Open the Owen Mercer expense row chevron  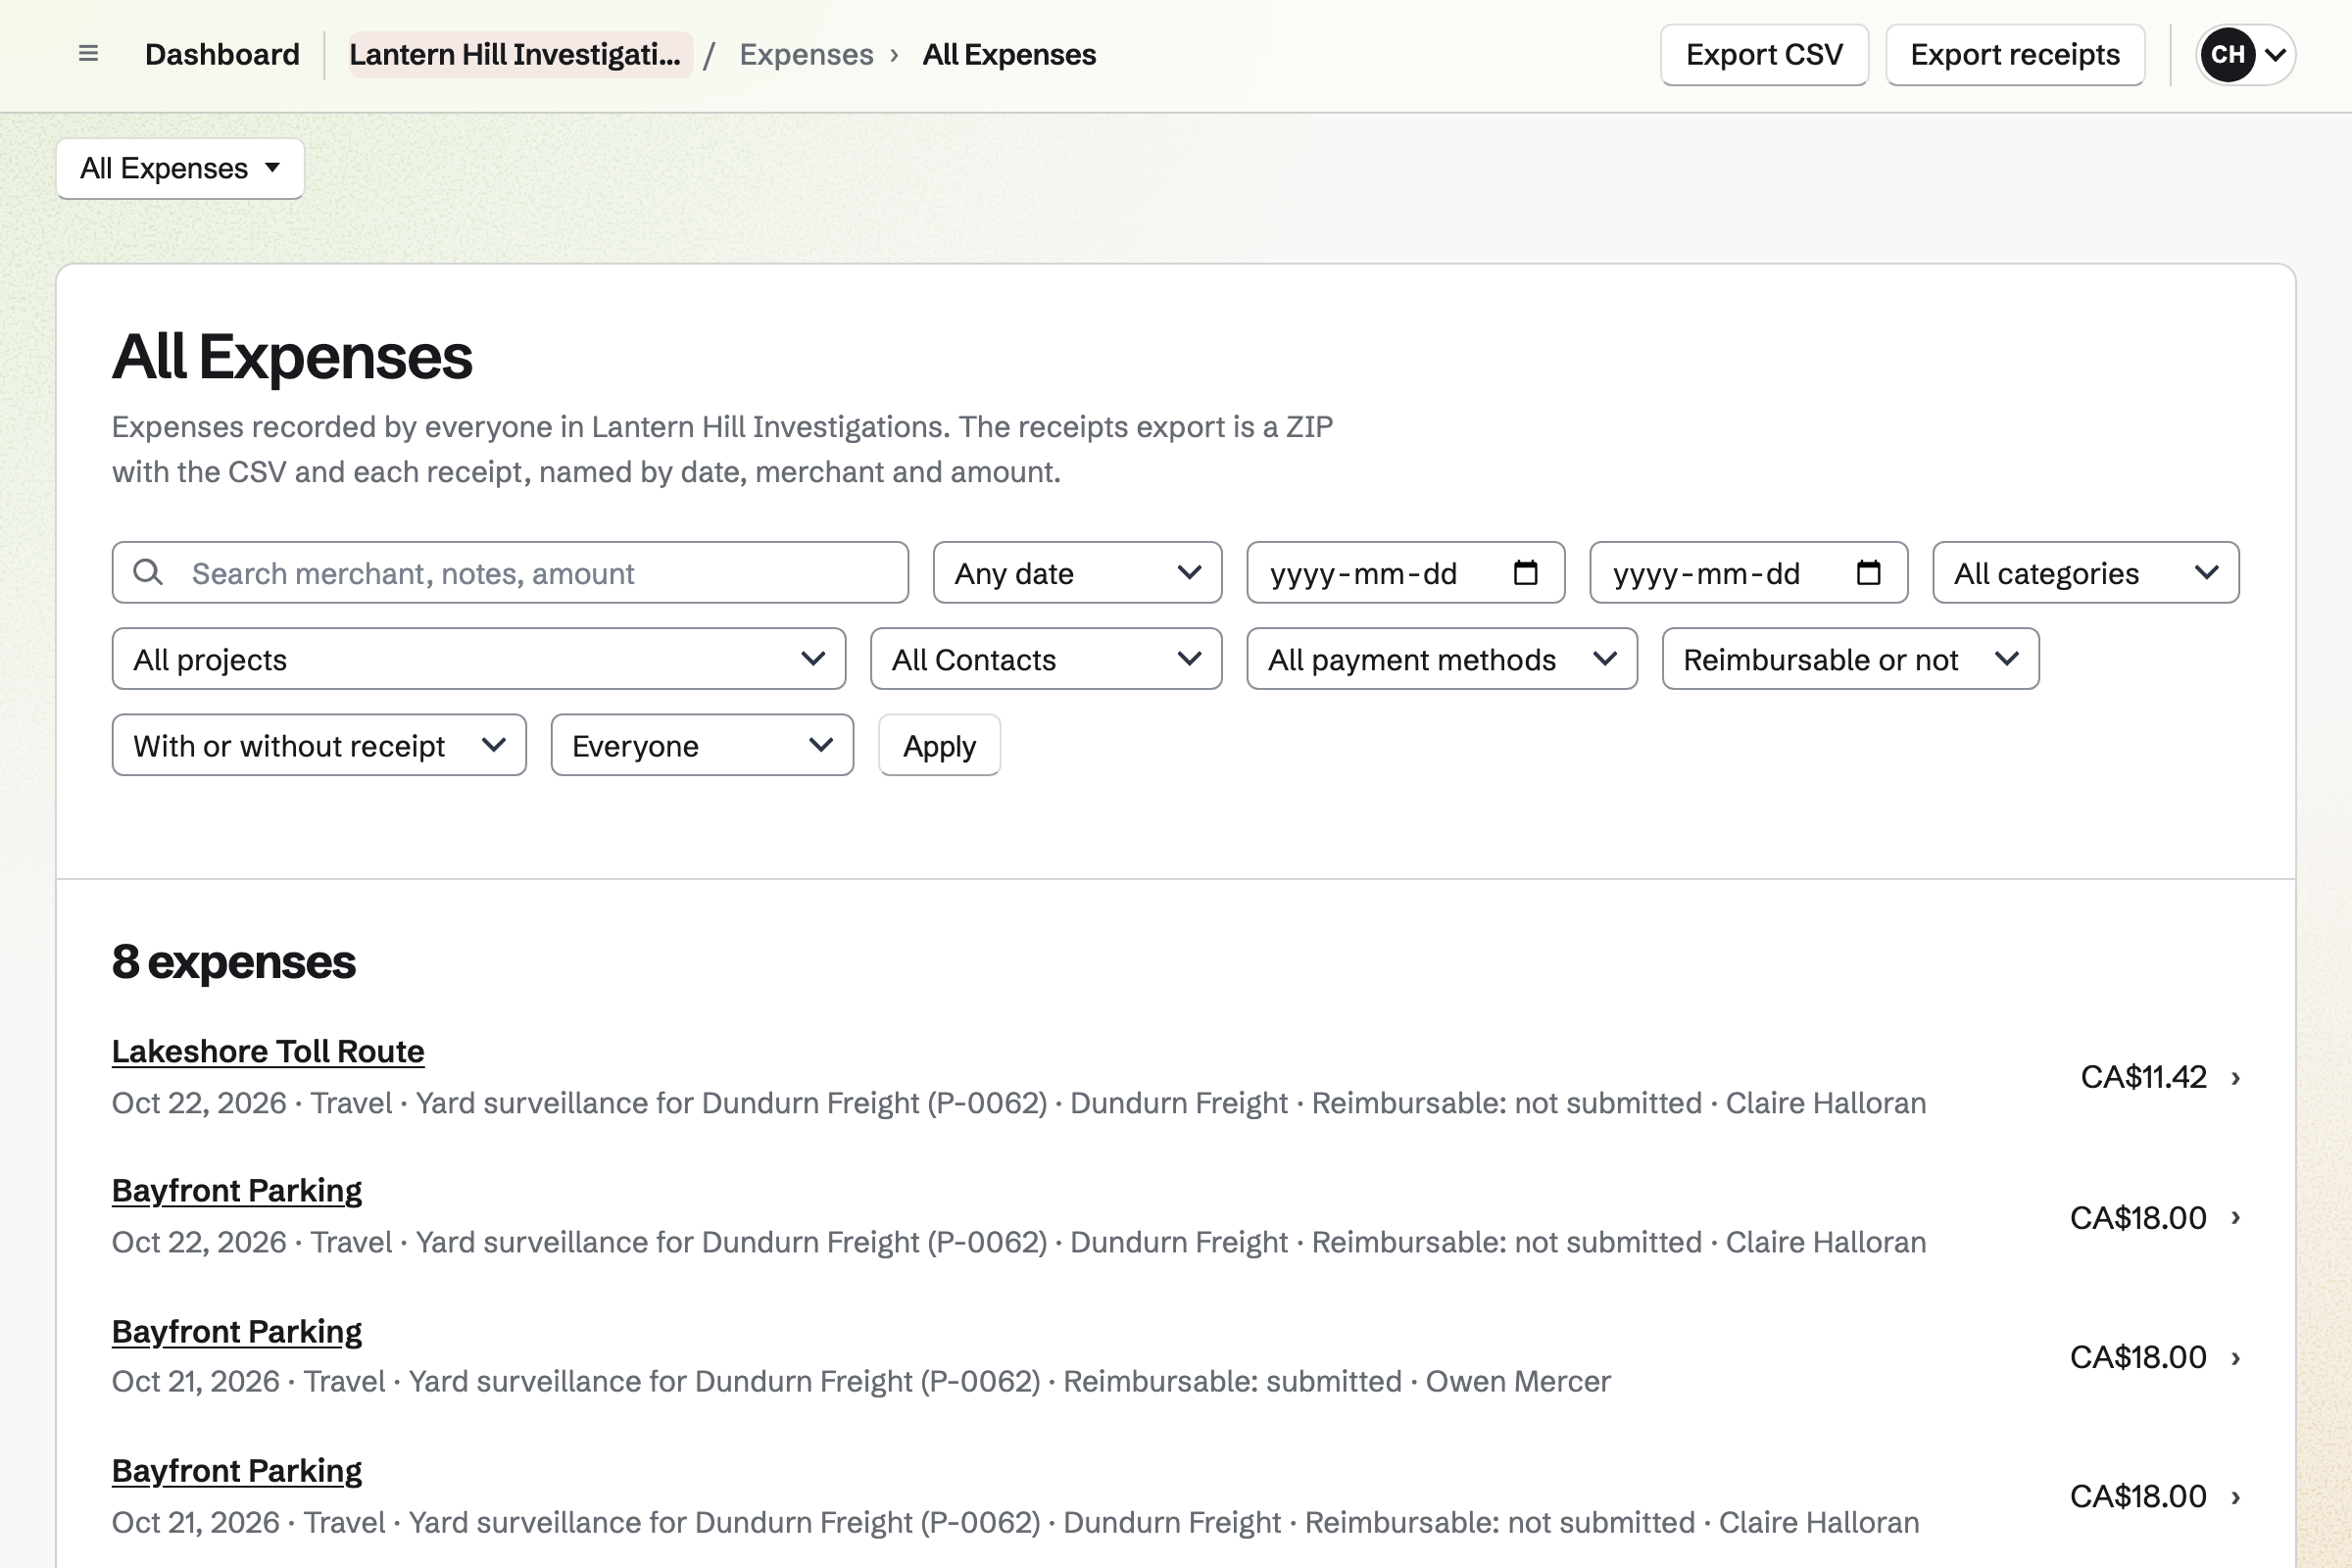2236,1357
